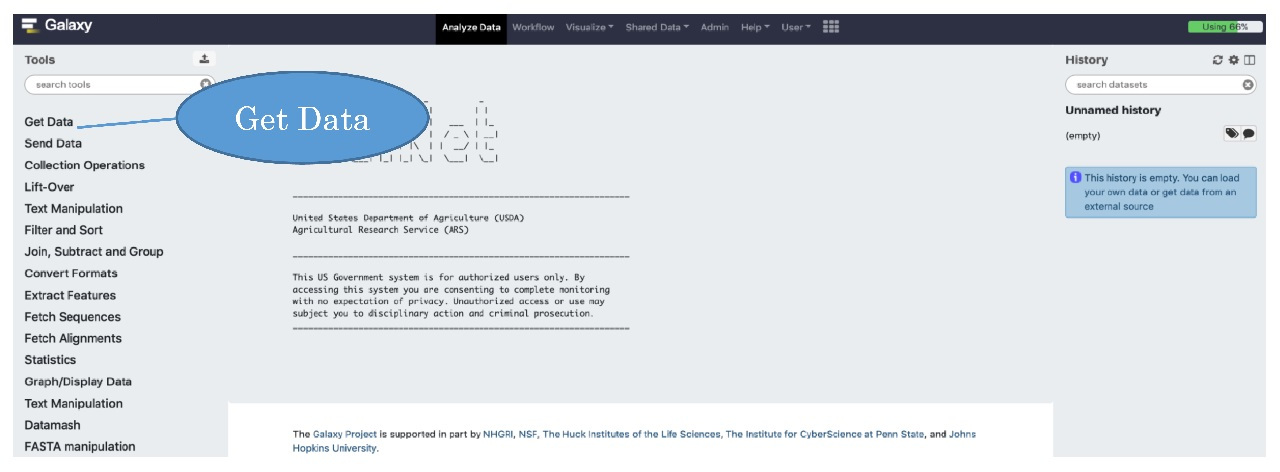The width and height of the screenshot is (1280, 472).
Task: Open the User dropdown menu
Action: click(796, 27)
